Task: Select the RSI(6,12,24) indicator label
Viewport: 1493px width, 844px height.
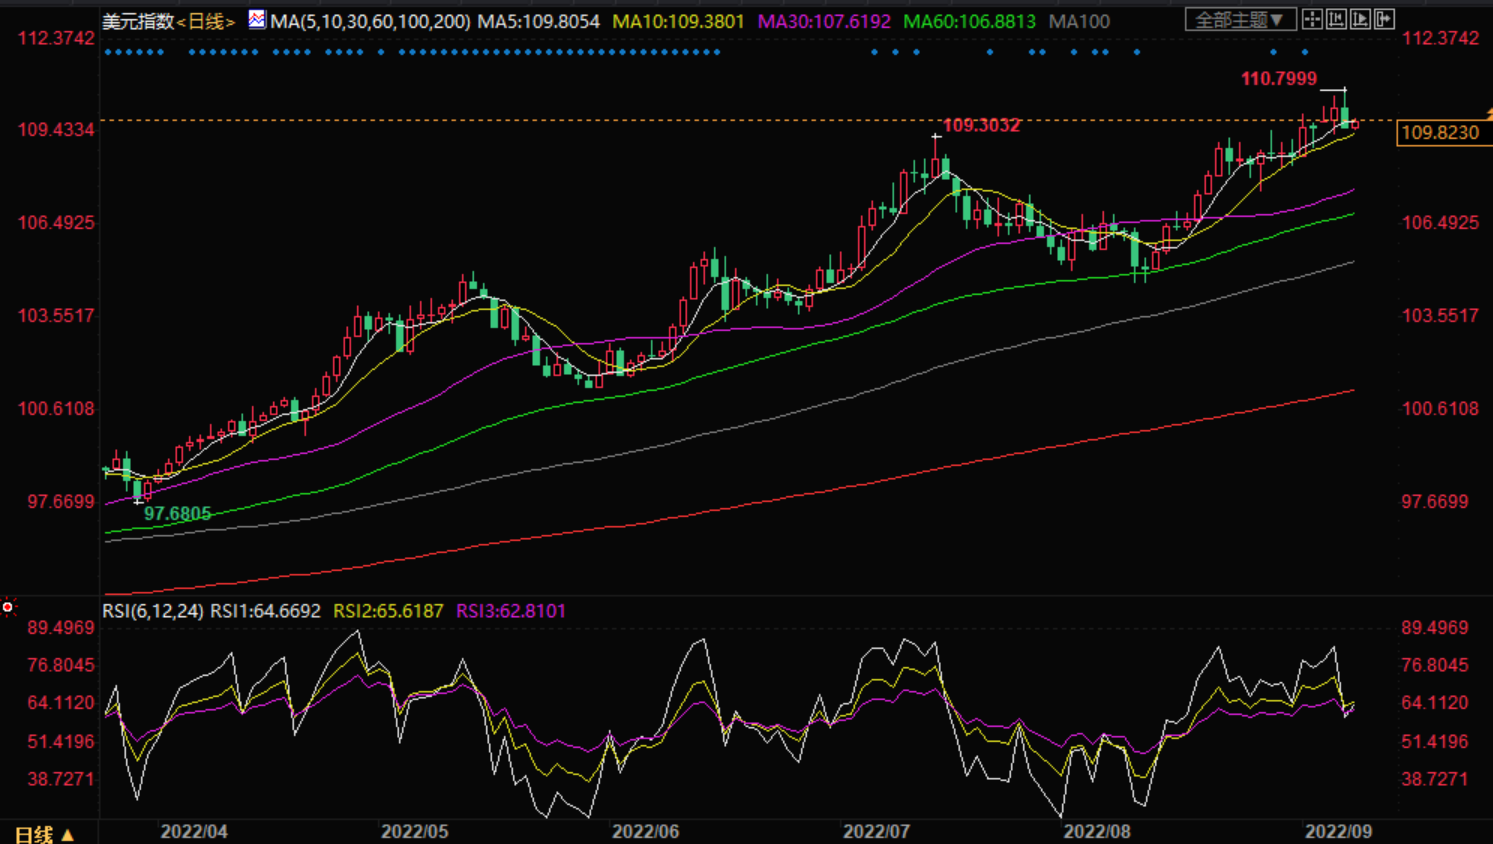Action: pyautogui.click(x=153, y=611)
